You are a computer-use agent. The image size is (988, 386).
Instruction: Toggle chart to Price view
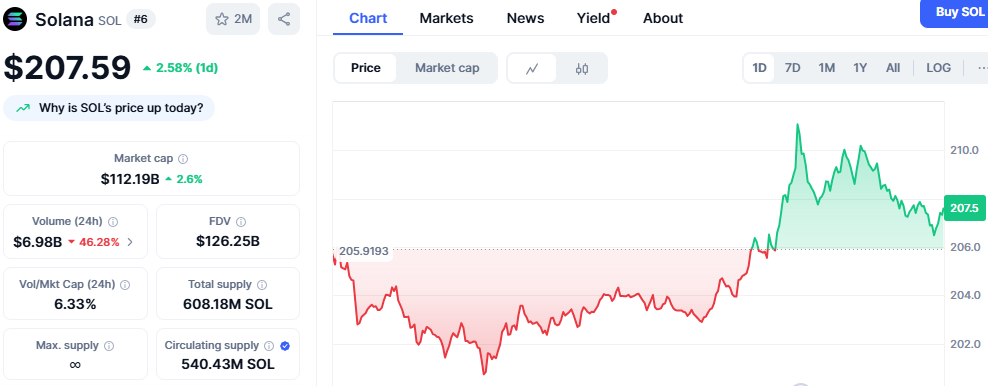tap(365, 68)
